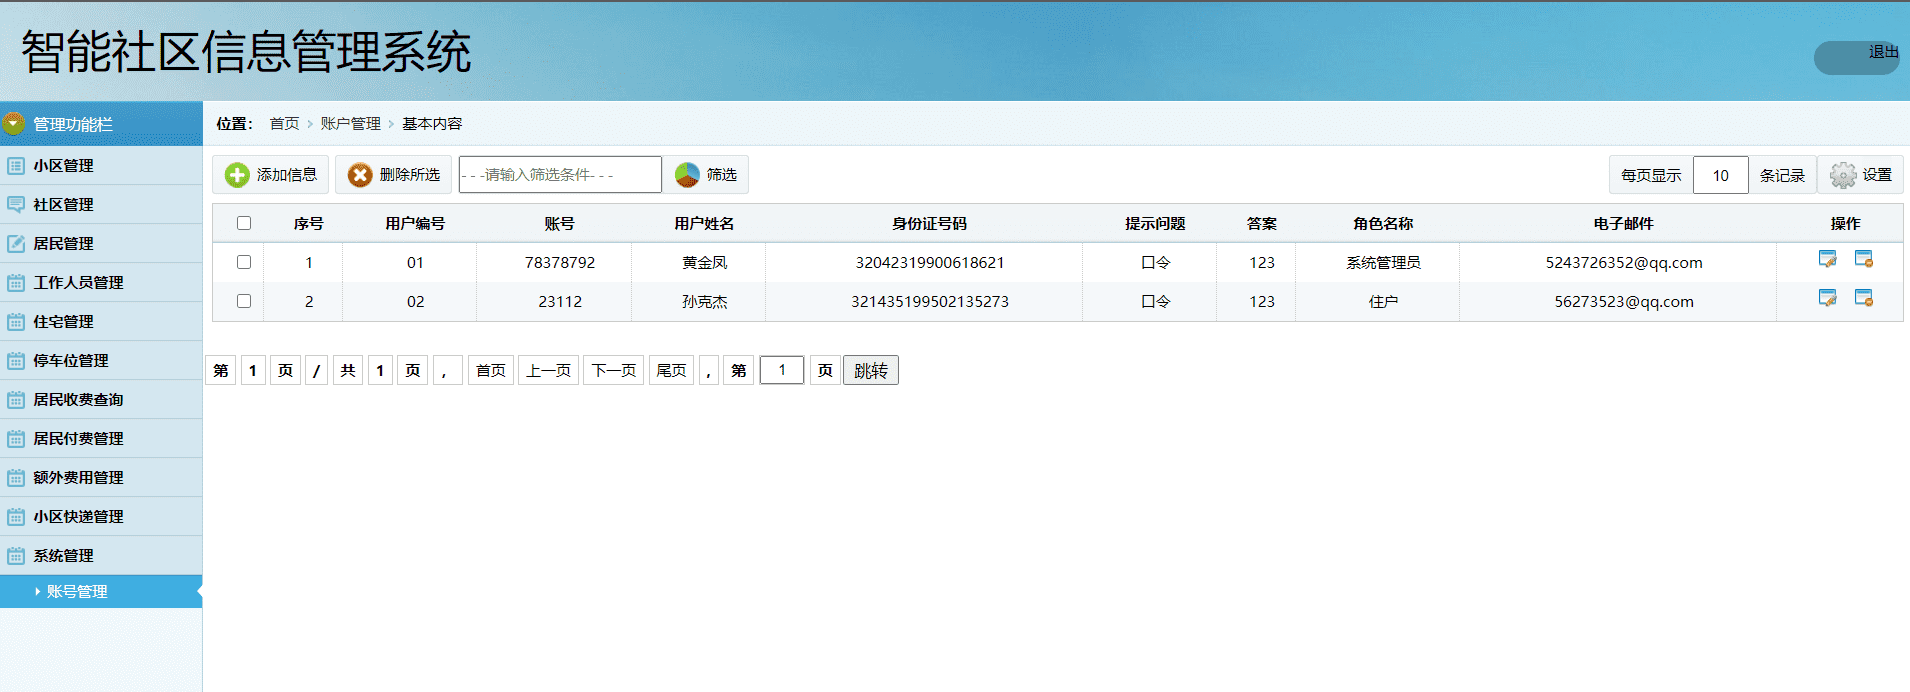This screenshot has height=692, width=1910.
Task: Click the 用户编号 column header
Action: pyautogui.click(x=415, y=224)
